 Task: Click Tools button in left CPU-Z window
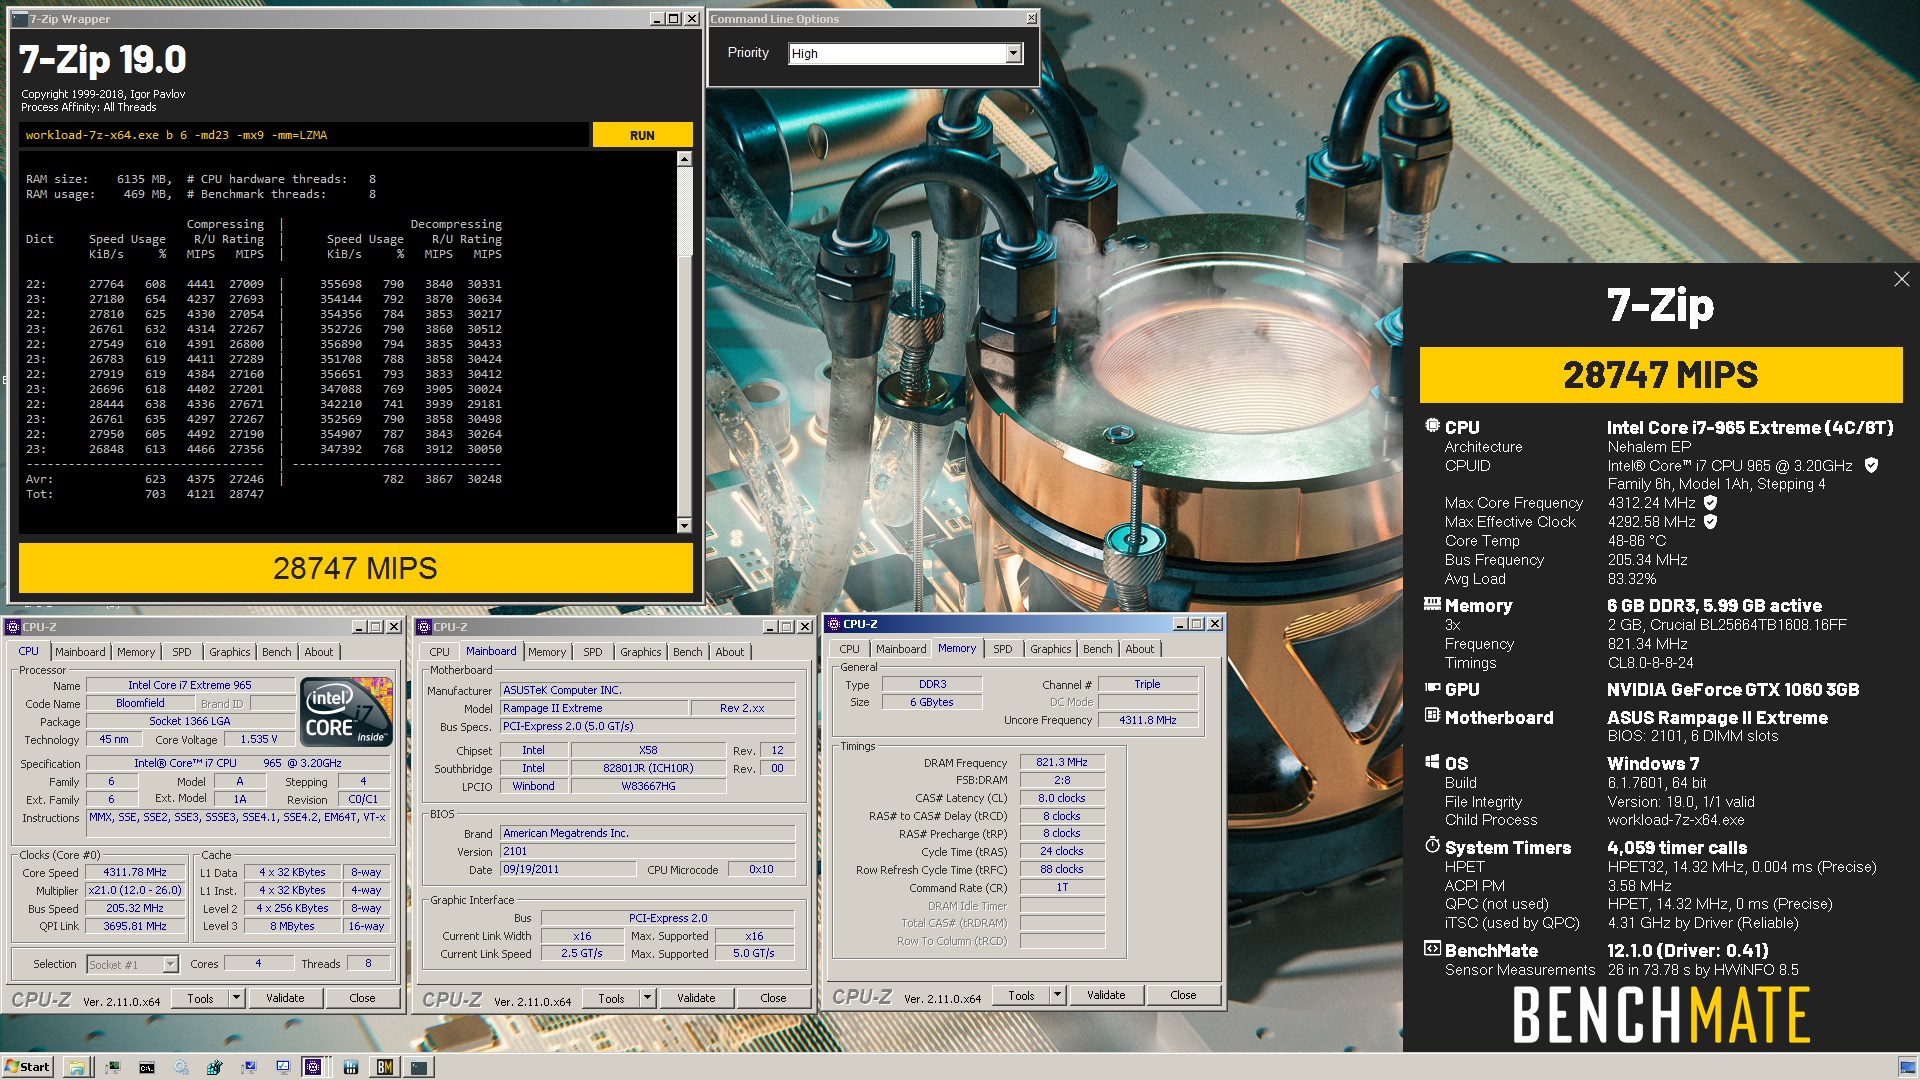tap(200, 998)
